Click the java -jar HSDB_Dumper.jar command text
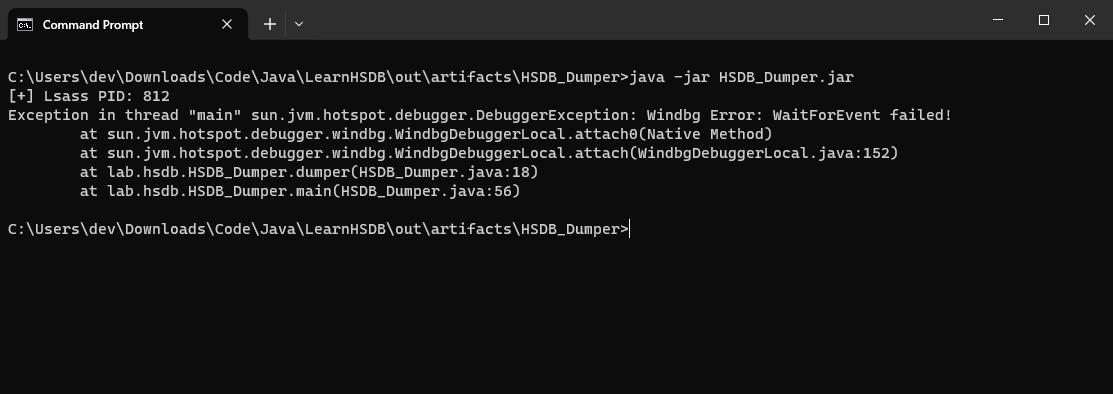This screenshot has height=394, width=1113. 742,77
